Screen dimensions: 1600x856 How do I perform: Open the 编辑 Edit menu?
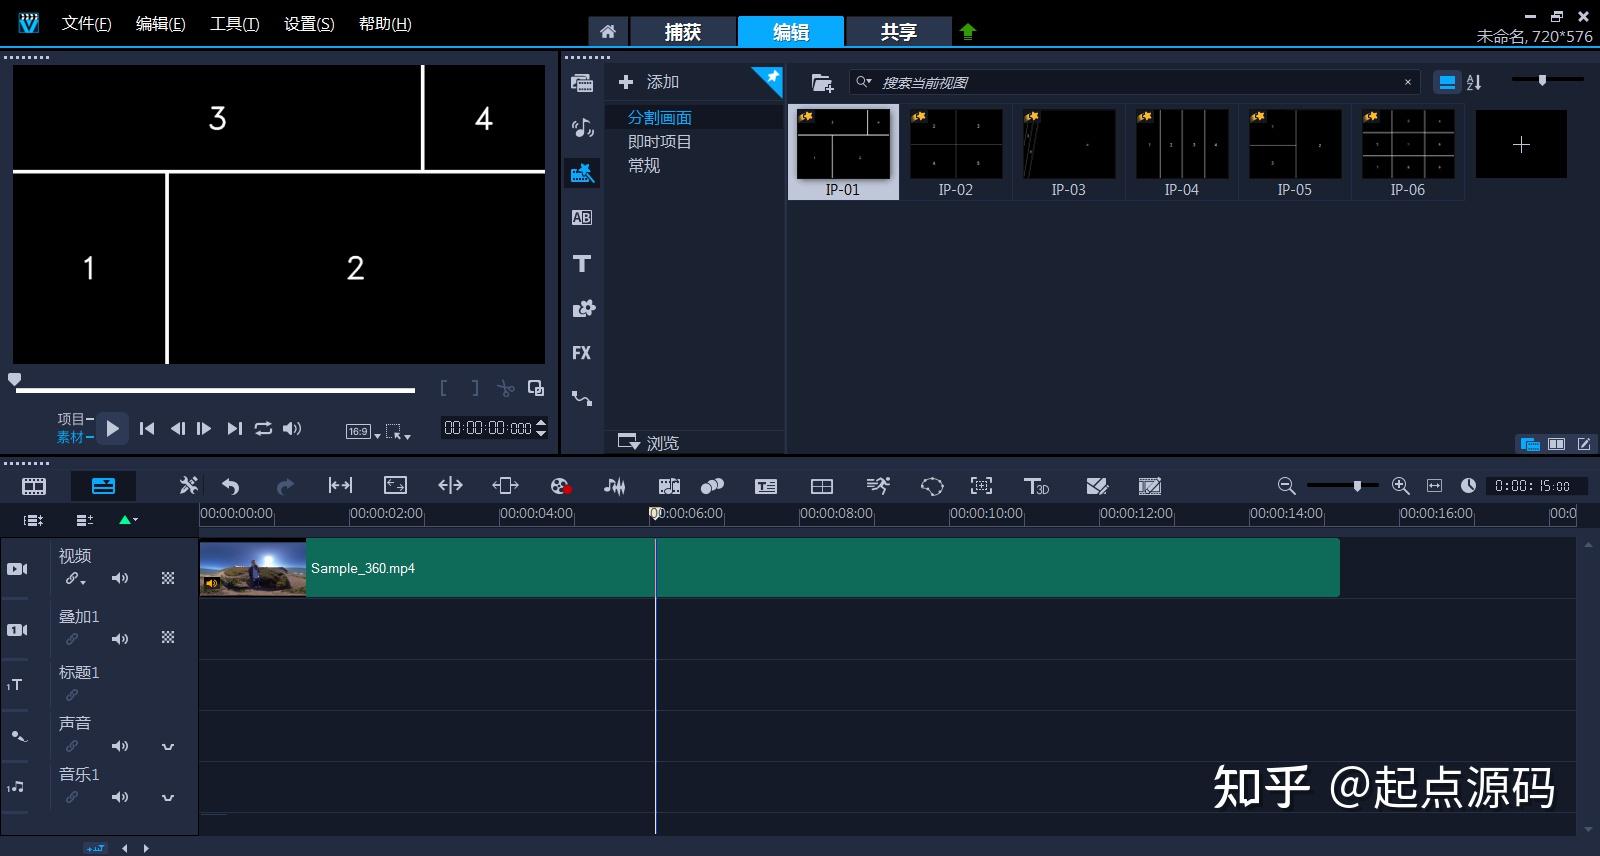pyautogui.click(x=160, y=24)
